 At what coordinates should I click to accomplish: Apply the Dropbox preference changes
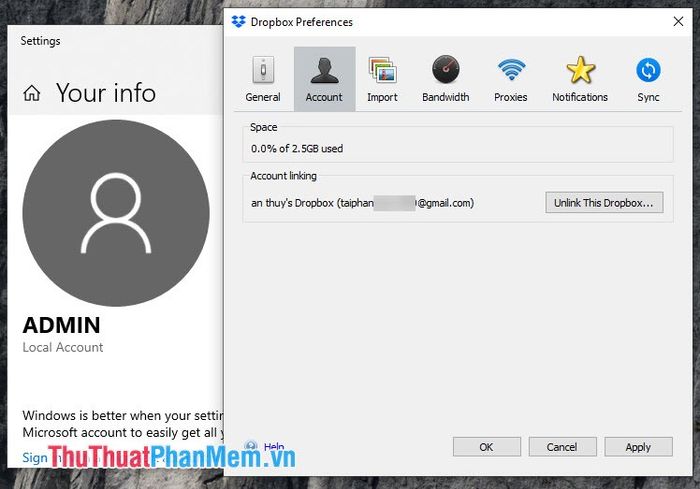[638, 447]
